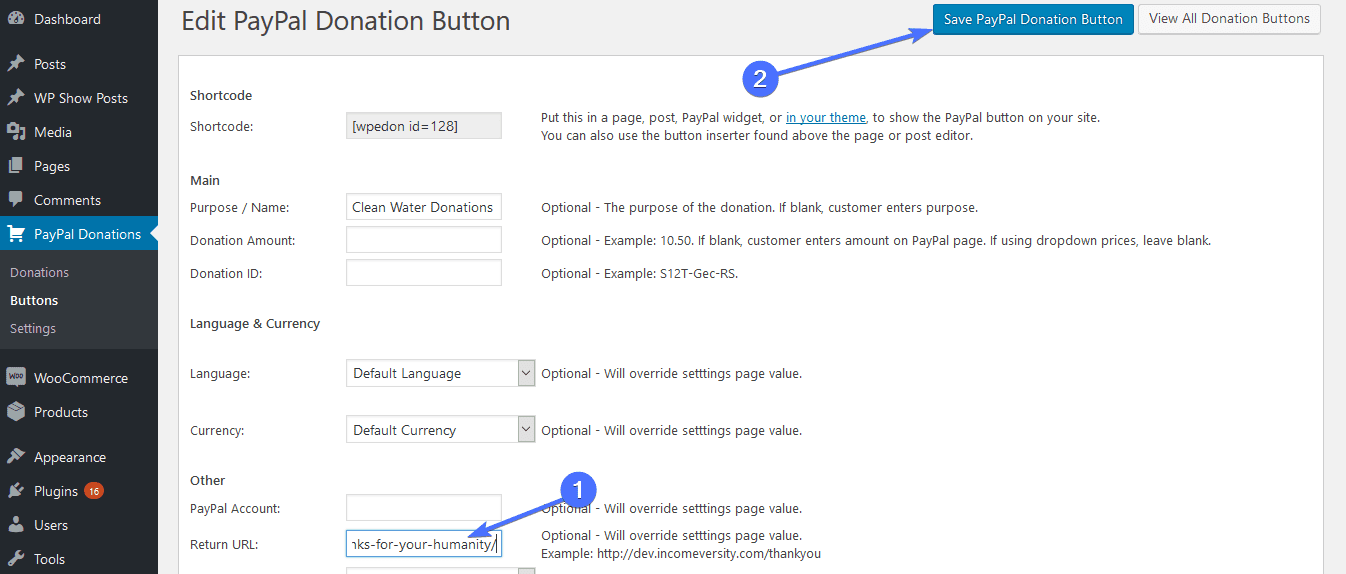Click the Dashboard gauge icon
1346x574 pixels.
click(x=16, y=19)
